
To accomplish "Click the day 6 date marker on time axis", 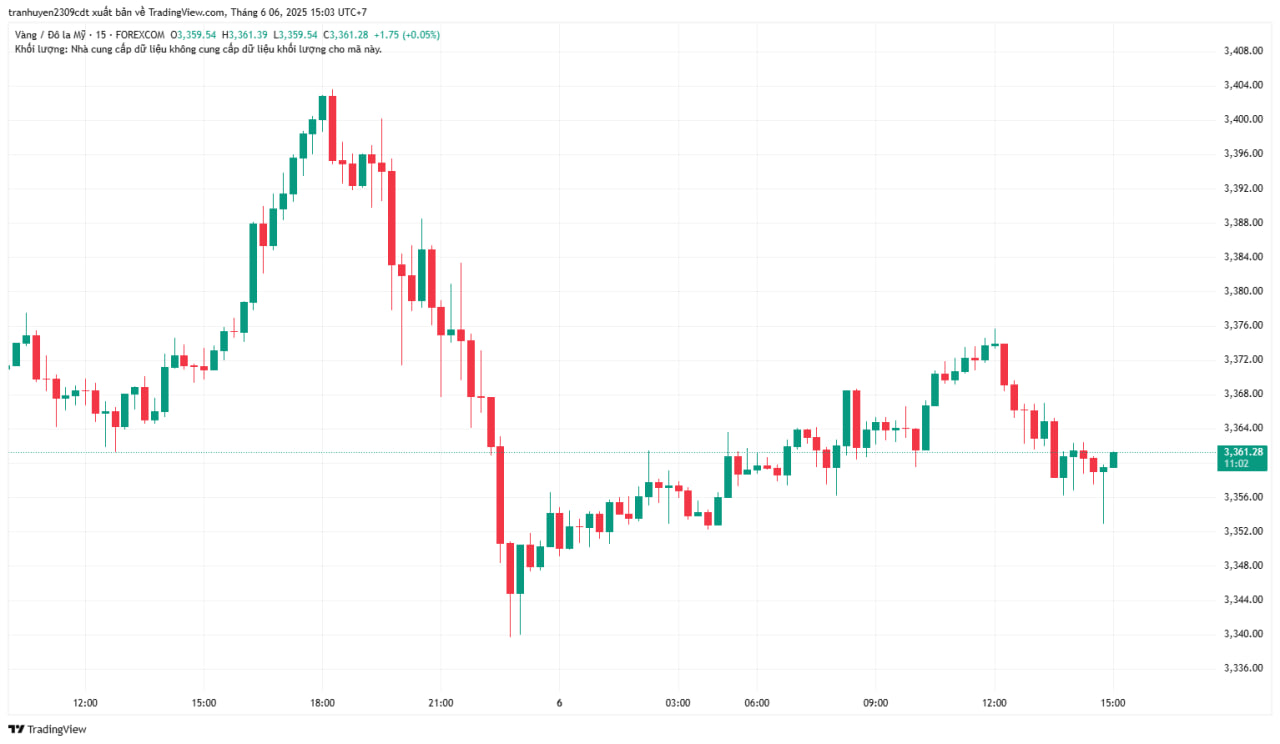I will tap(559, 703).
